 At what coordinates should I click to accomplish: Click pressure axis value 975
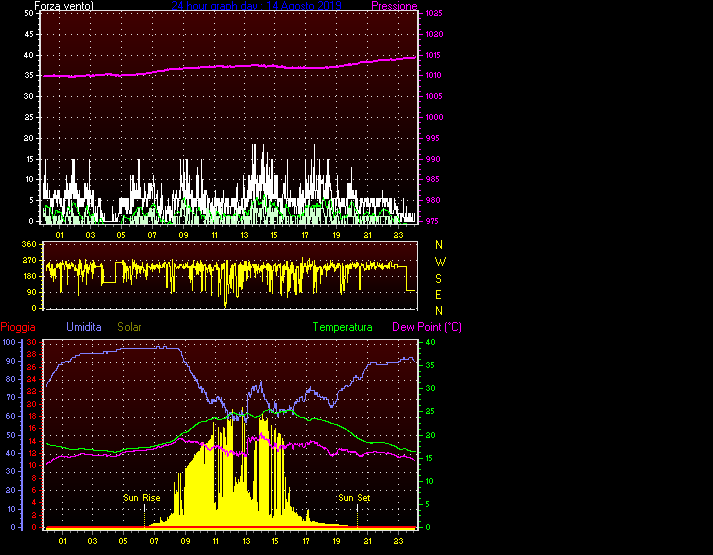coord(432,221)
